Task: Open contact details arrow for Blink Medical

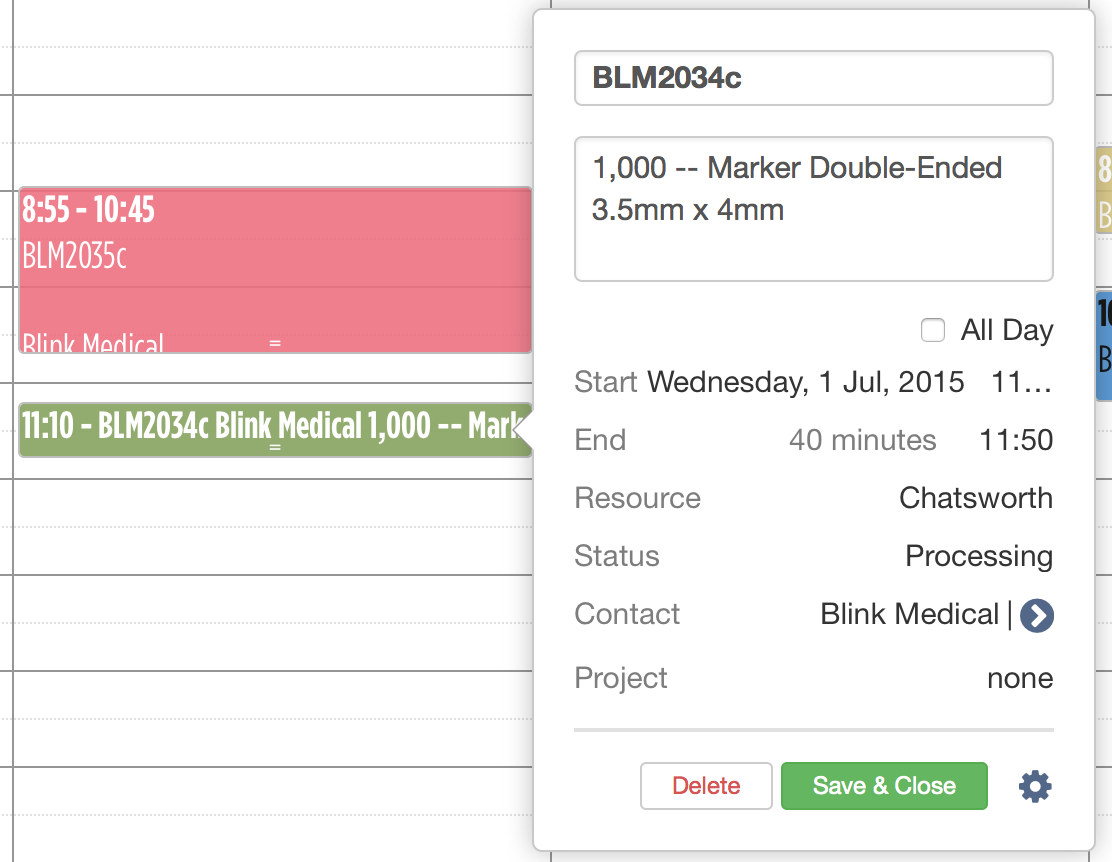Action: point(1038,615)
